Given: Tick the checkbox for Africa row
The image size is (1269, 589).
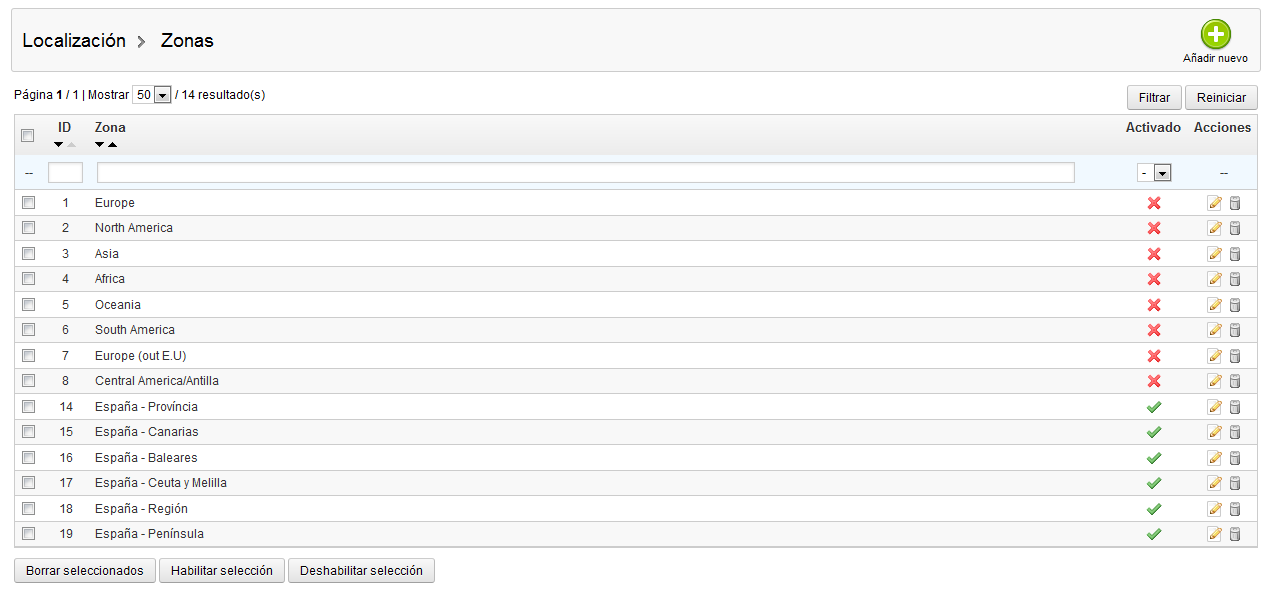Looking at the screenshot, I should (28, 279).
